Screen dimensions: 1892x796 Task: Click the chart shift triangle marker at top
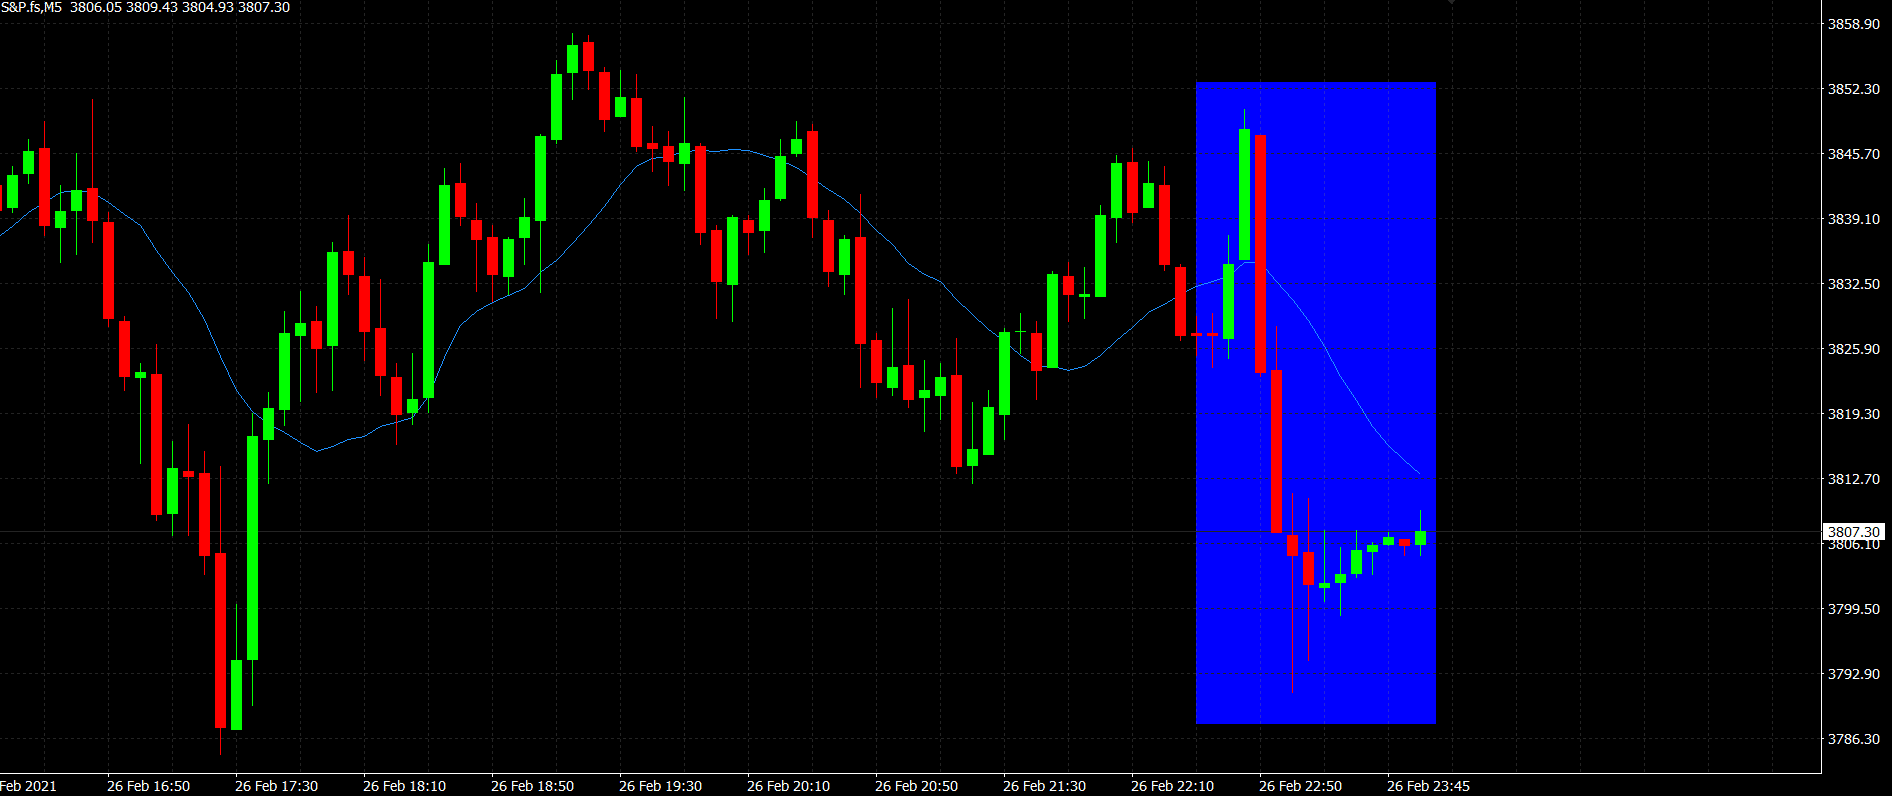1451,3
